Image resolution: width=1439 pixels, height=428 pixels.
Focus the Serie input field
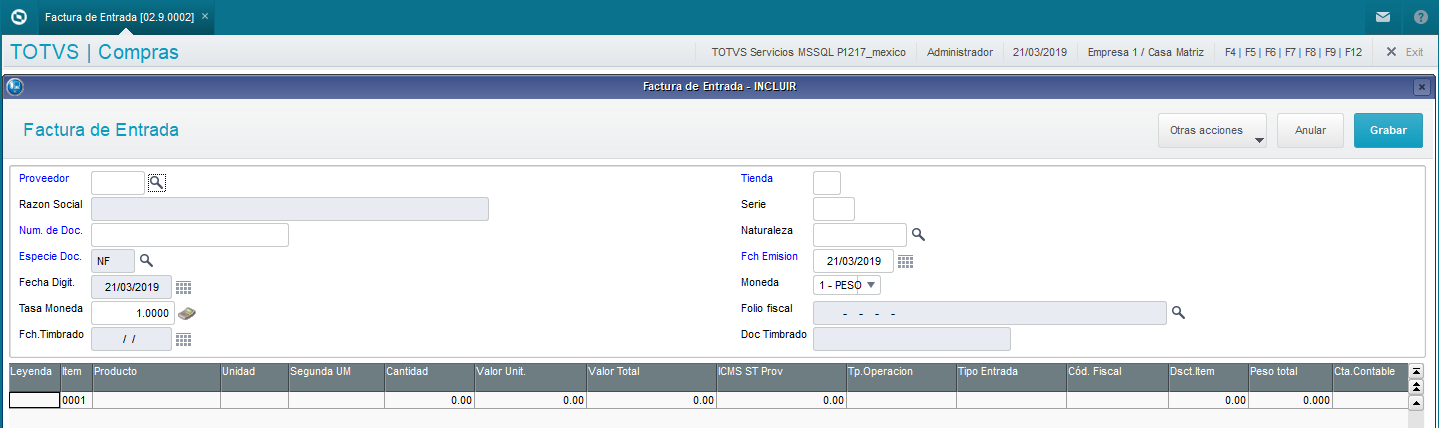834,208
